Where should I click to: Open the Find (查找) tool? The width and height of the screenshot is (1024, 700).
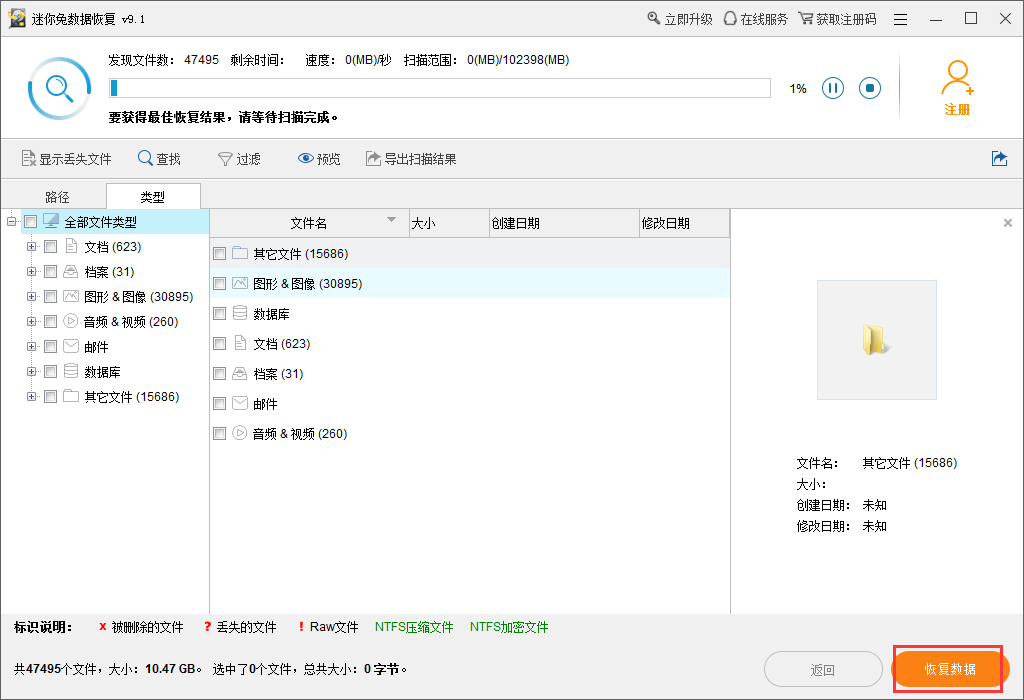159,159
